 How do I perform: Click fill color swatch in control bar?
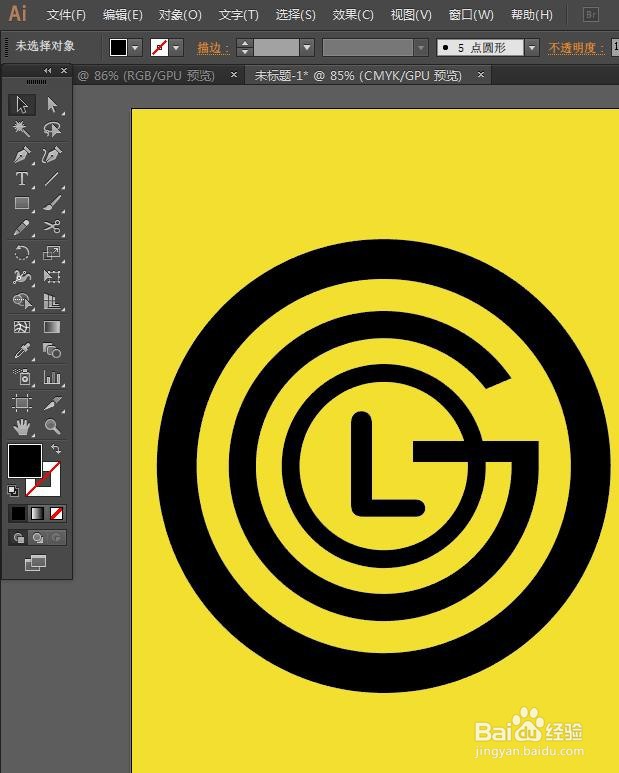[x=118, y=47]
